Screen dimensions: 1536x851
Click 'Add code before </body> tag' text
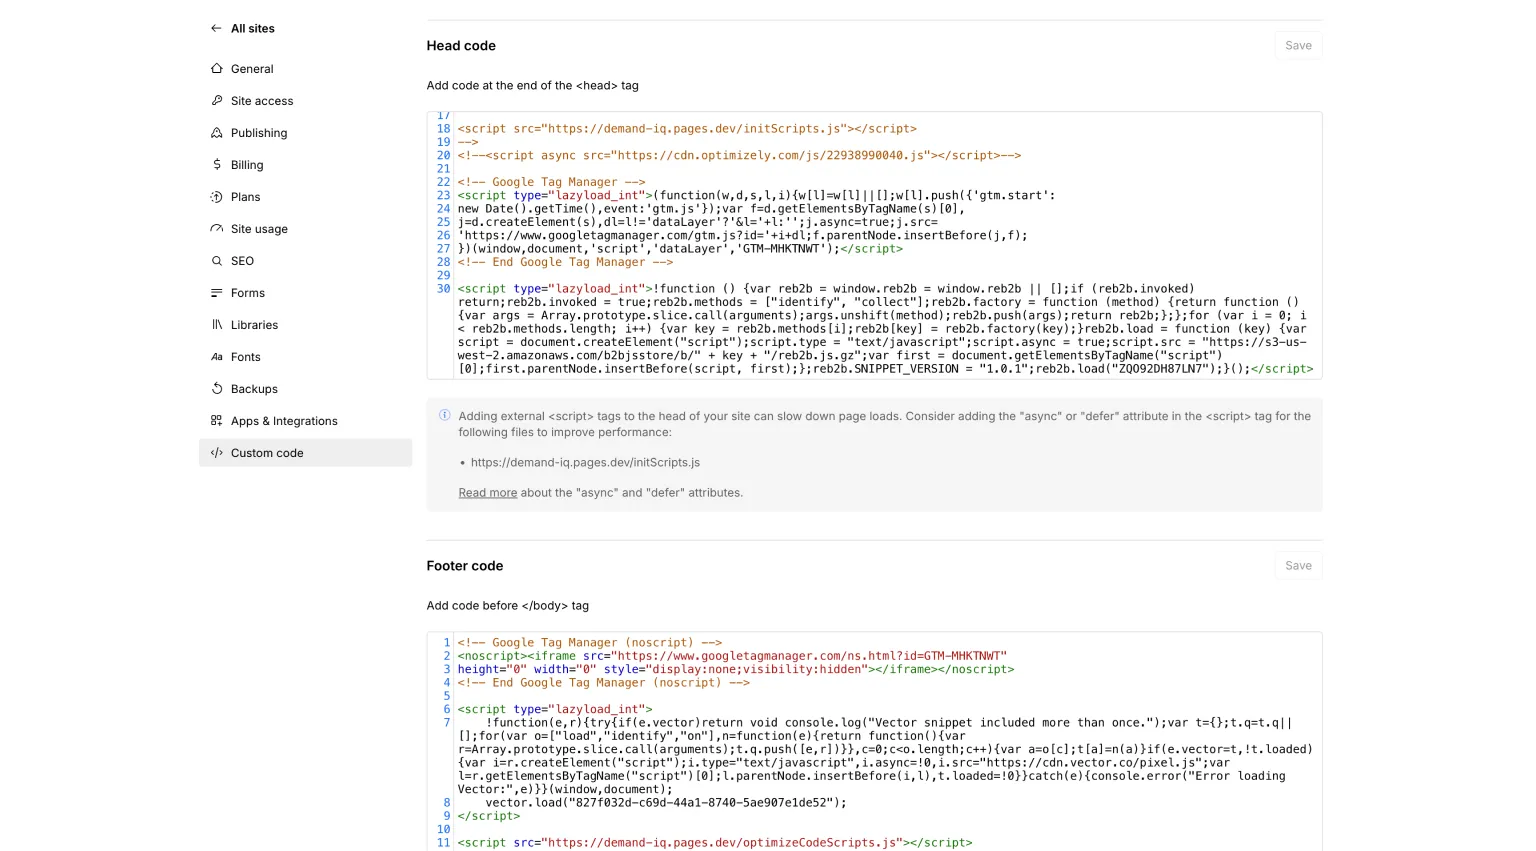click(508, 606)
